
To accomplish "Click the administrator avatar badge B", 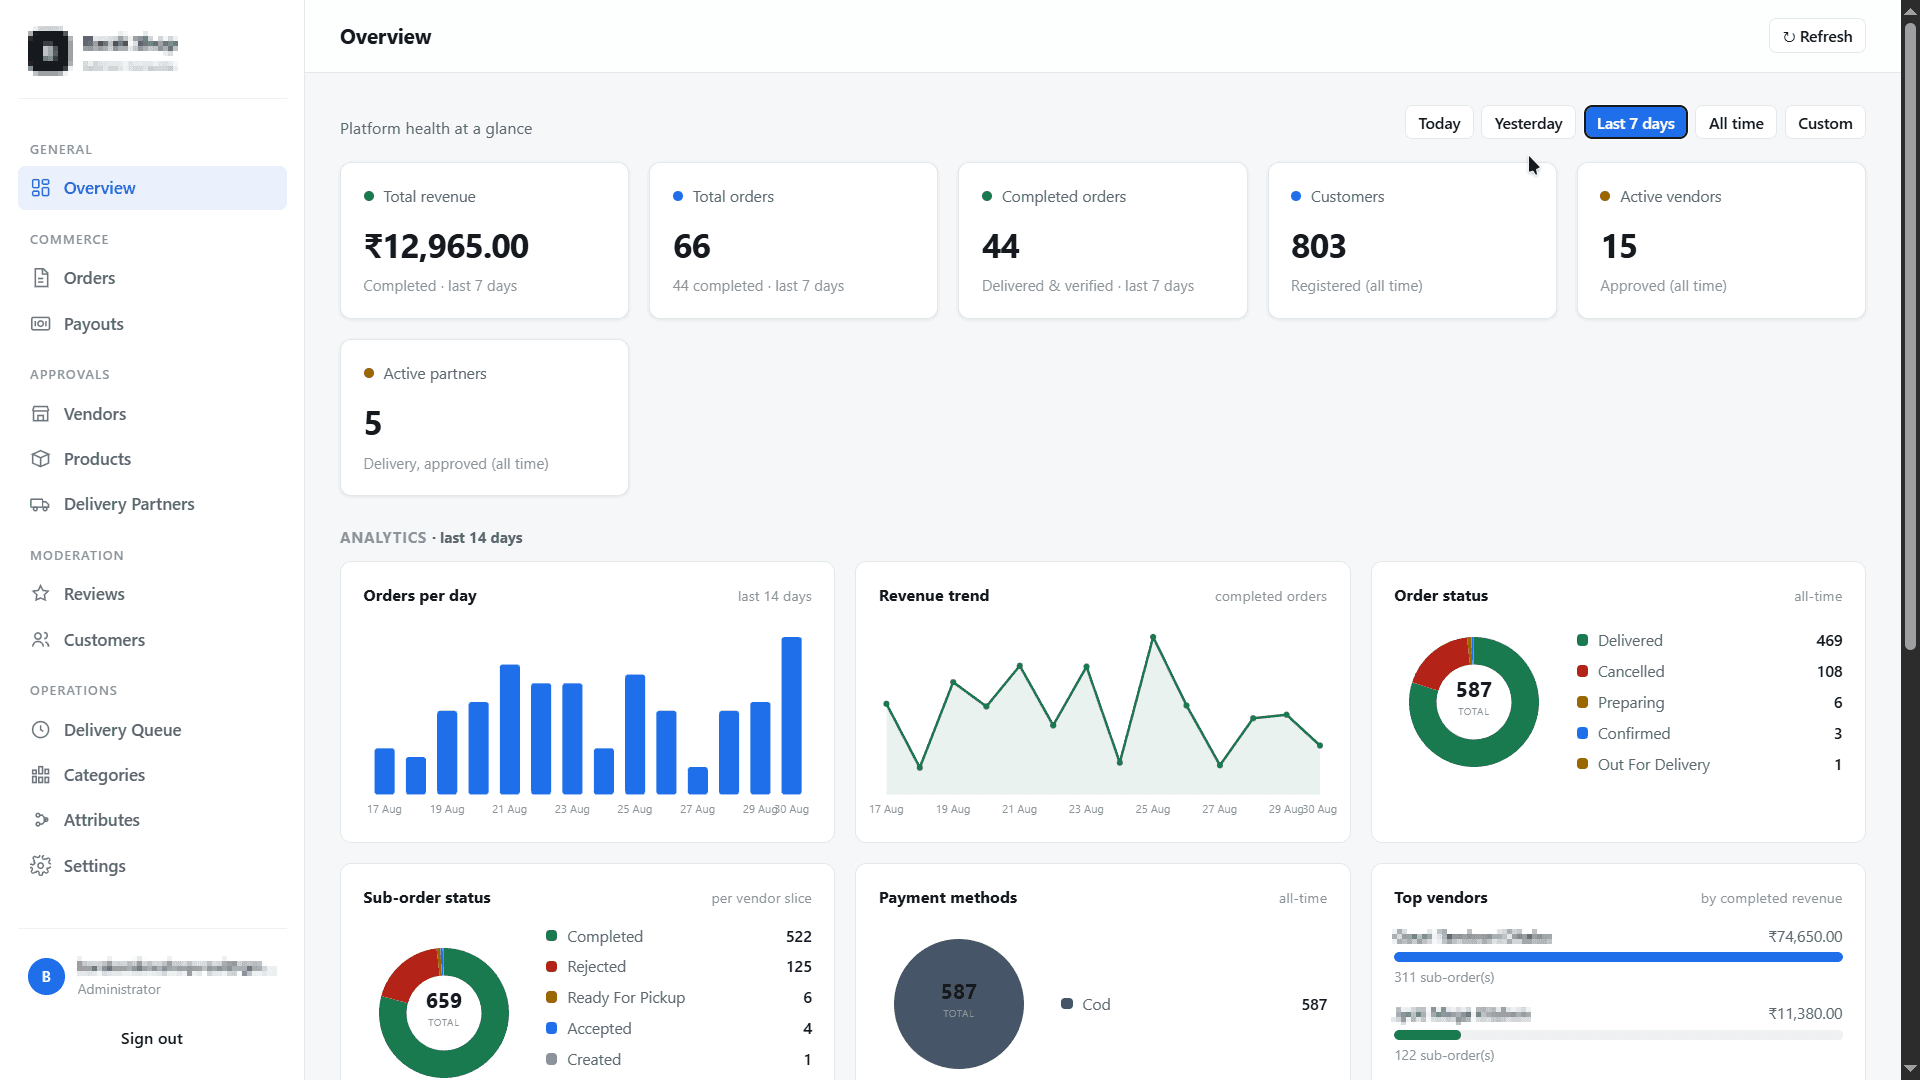I will pos(46,977).
